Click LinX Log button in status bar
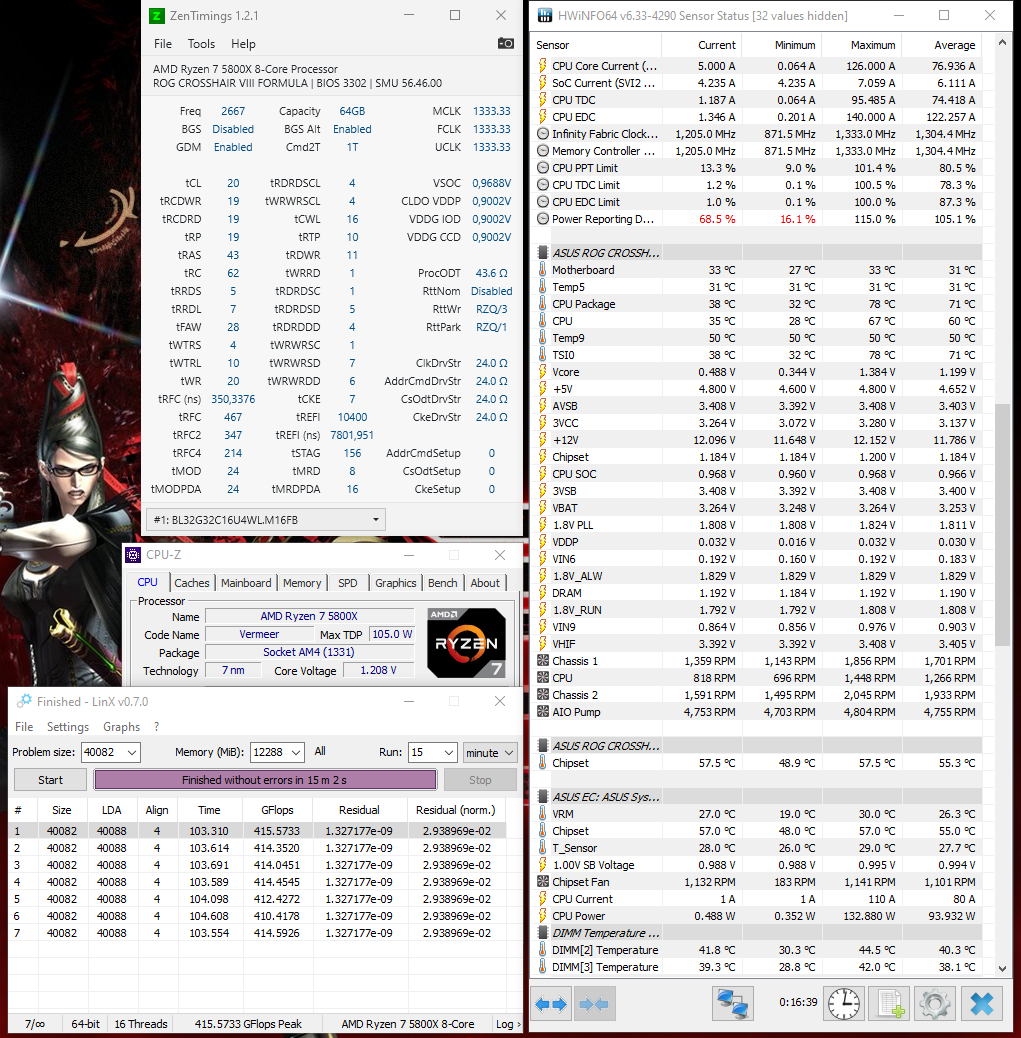 coord(508,1023)
